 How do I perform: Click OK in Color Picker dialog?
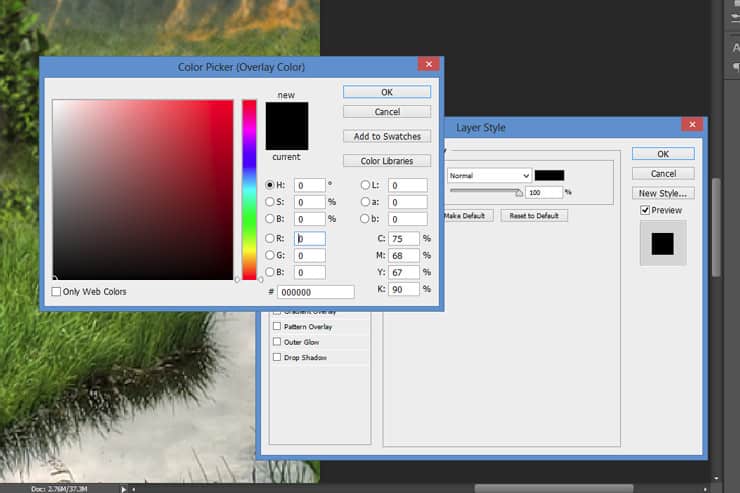coord(387,92)
